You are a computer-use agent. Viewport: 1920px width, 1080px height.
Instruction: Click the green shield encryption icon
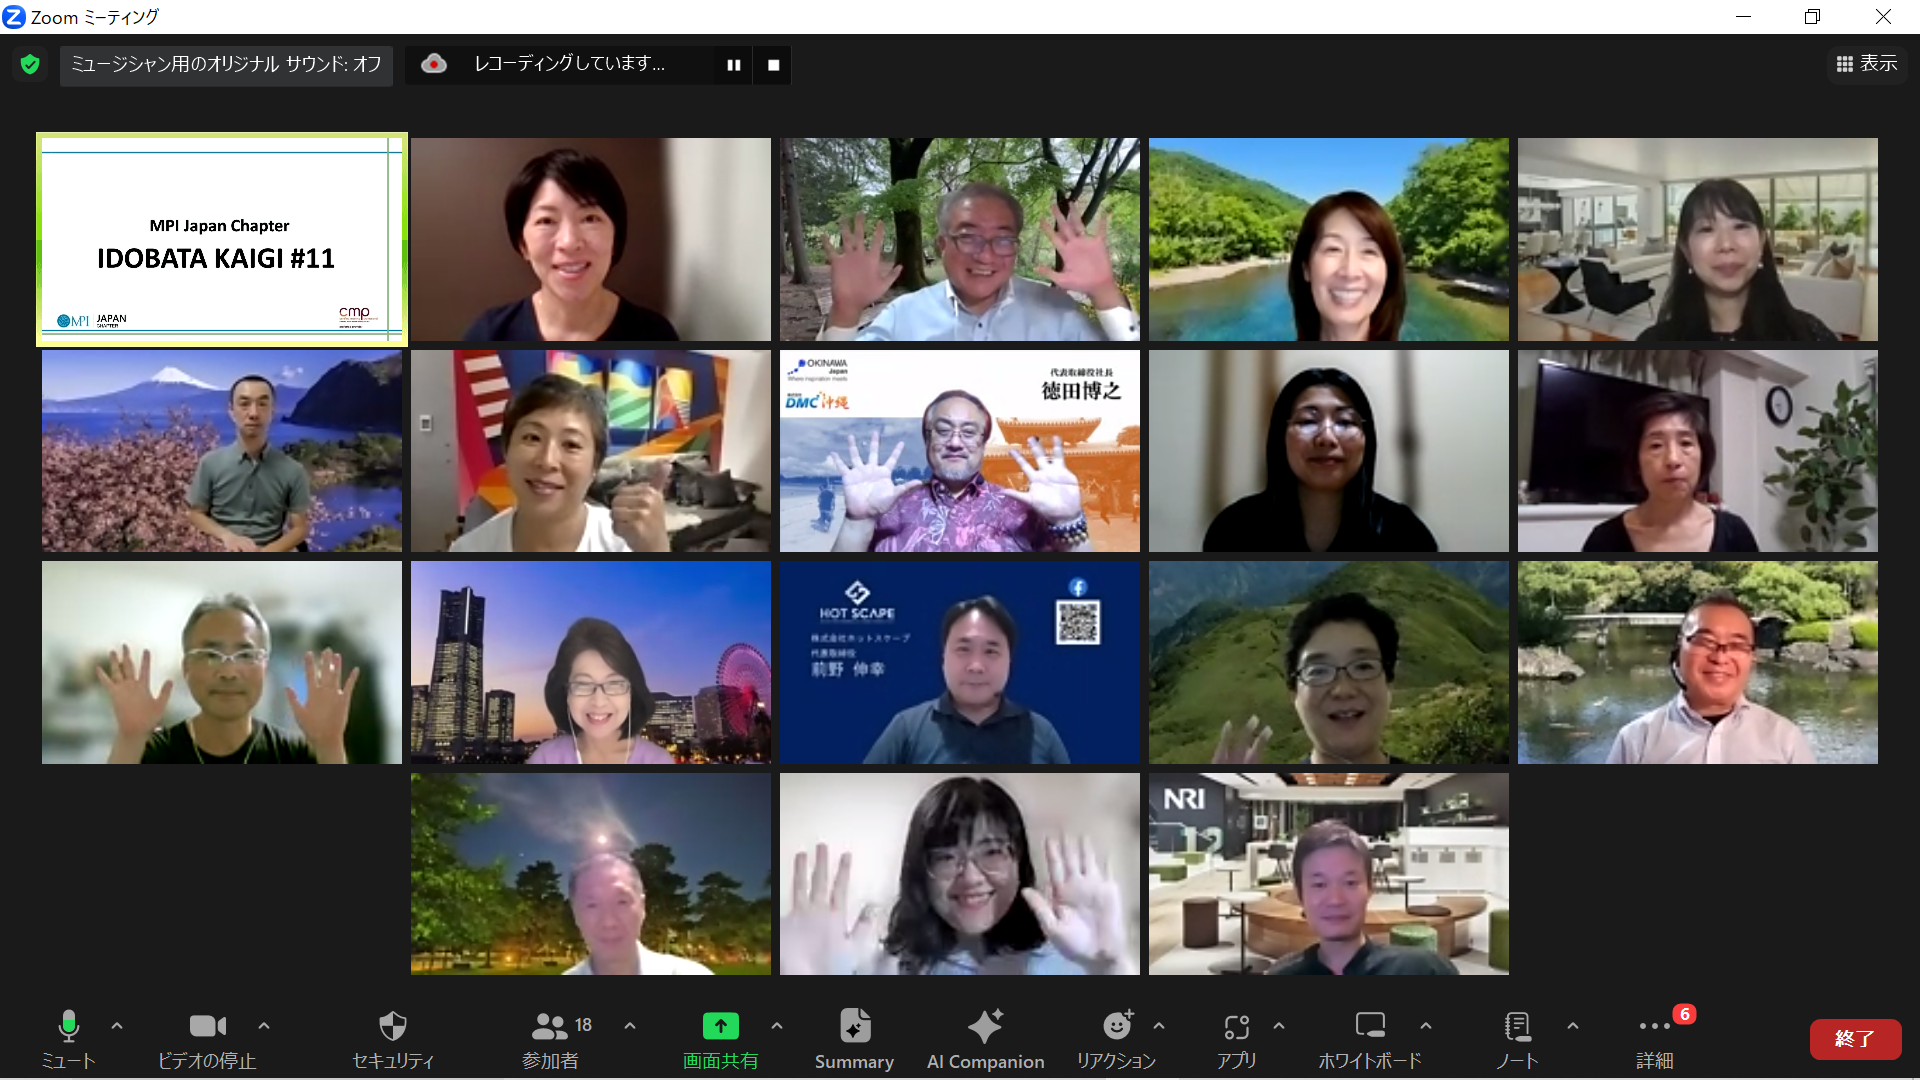[30, 65]
